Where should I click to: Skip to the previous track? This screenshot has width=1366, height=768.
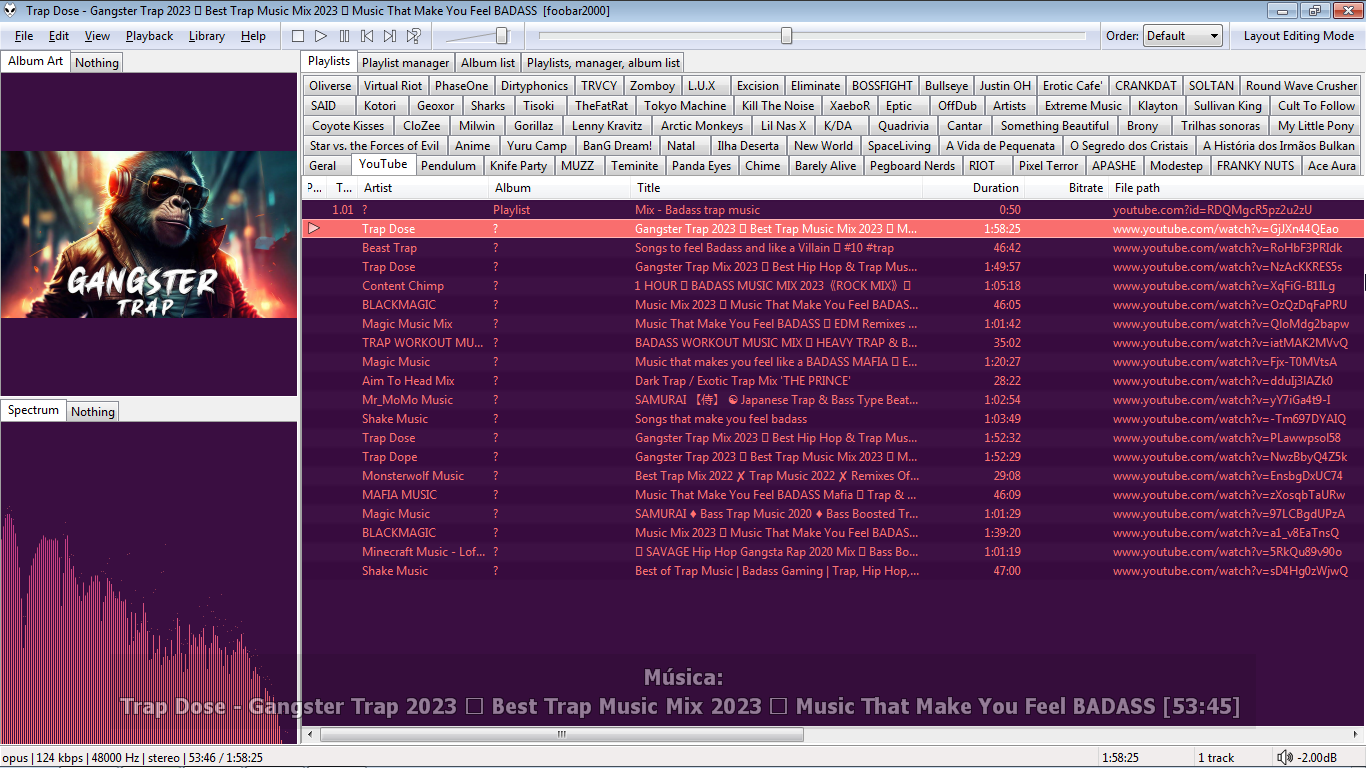367,36
